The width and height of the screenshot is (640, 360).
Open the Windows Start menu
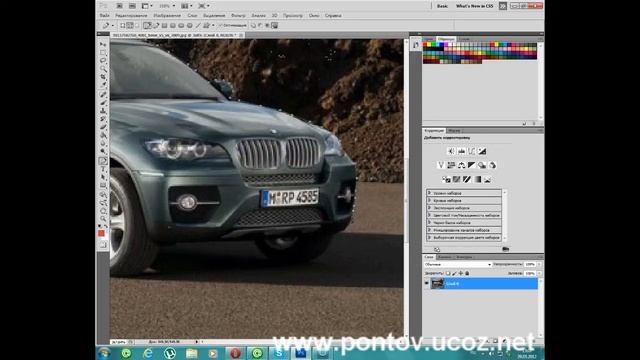pos(104,353)
